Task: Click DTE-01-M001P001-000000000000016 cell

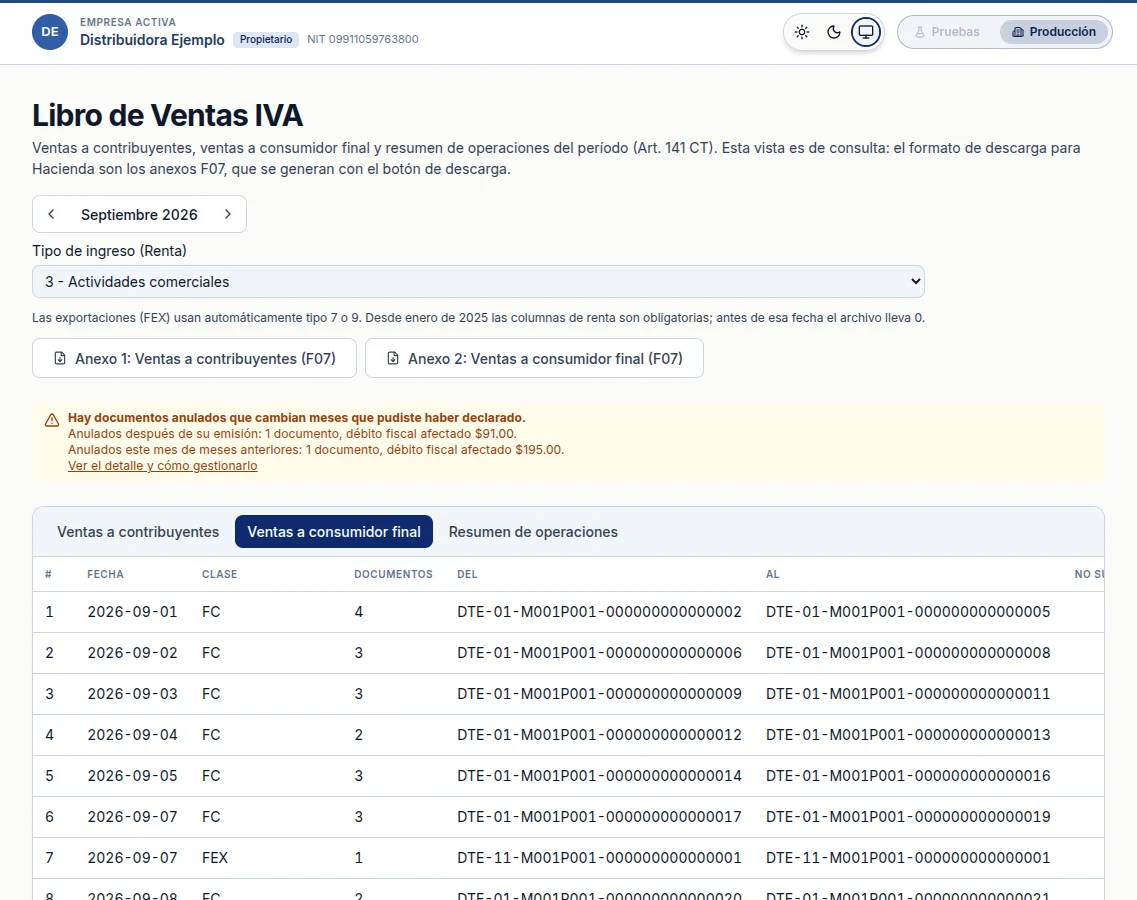Action: pos(908,776)
